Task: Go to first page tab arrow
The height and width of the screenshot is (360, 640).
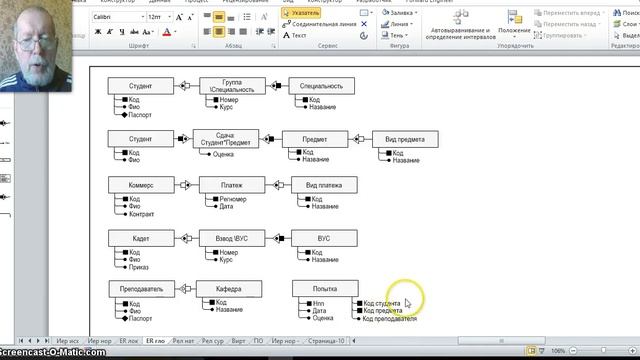Action: tap(21, 341)
